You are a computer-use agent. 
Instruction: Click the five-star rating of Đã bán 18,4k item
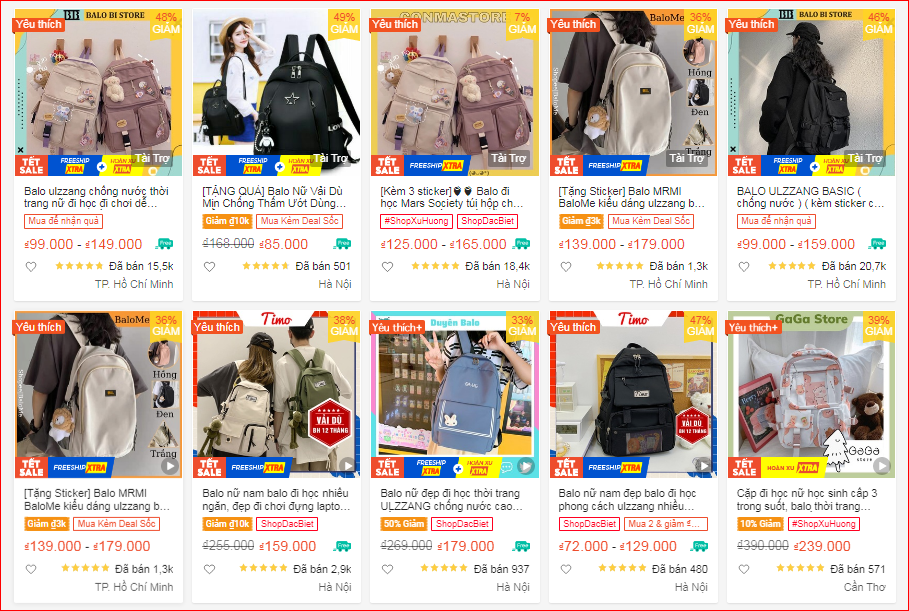tap(435, 266)
